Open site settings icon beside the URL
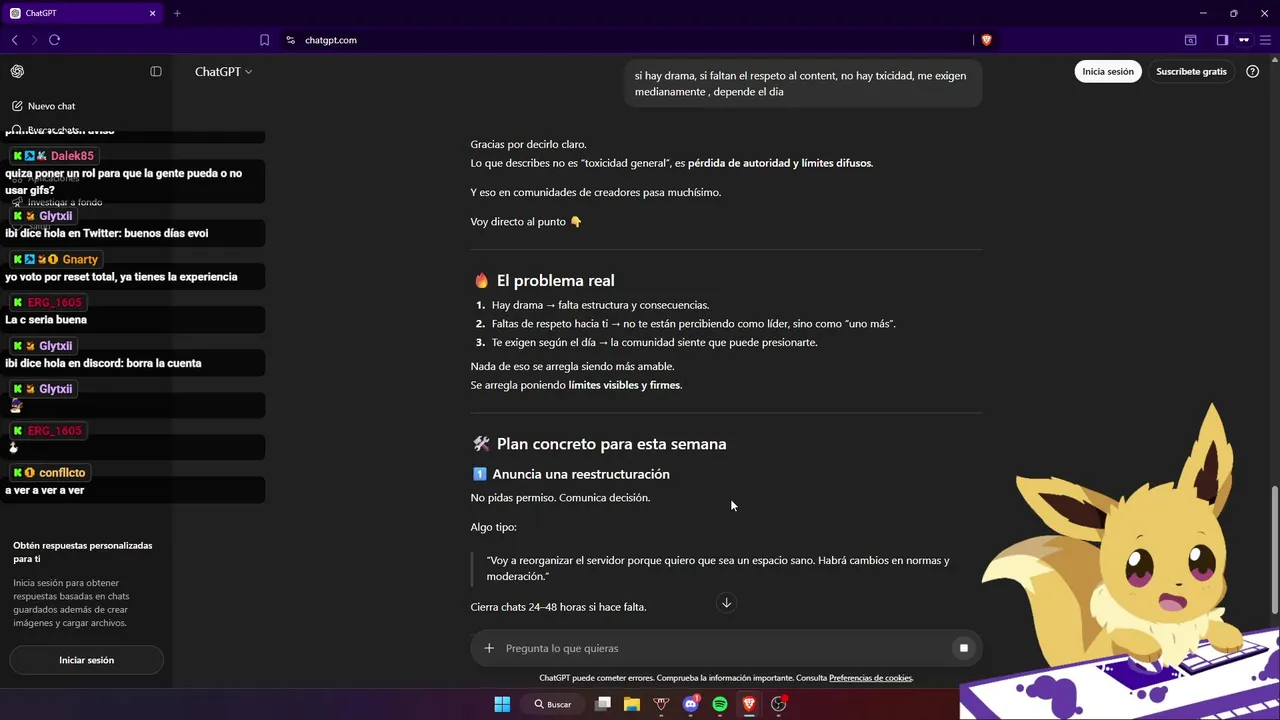 (x=291, y=40)
